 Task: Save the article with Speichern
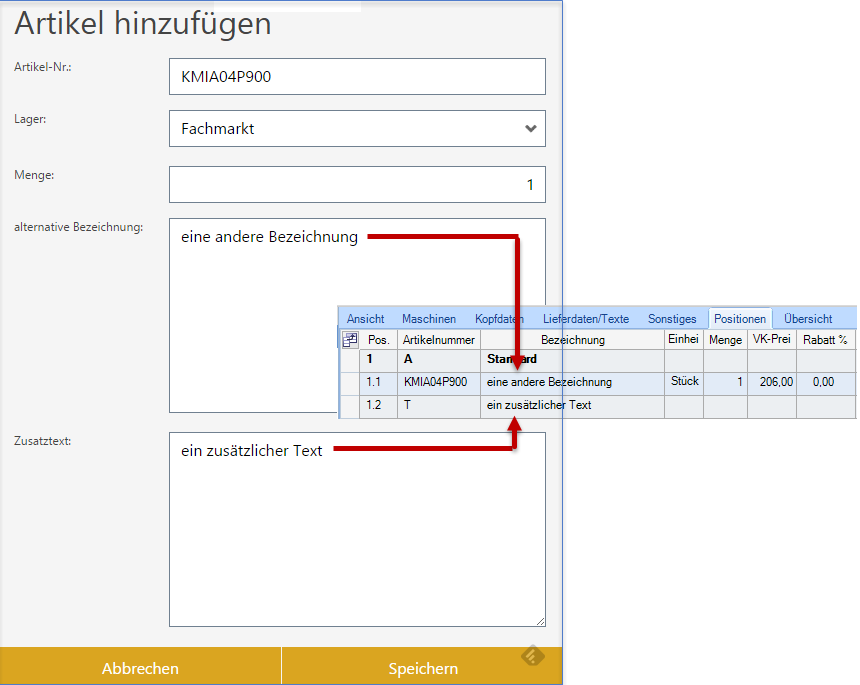[423, 668]
